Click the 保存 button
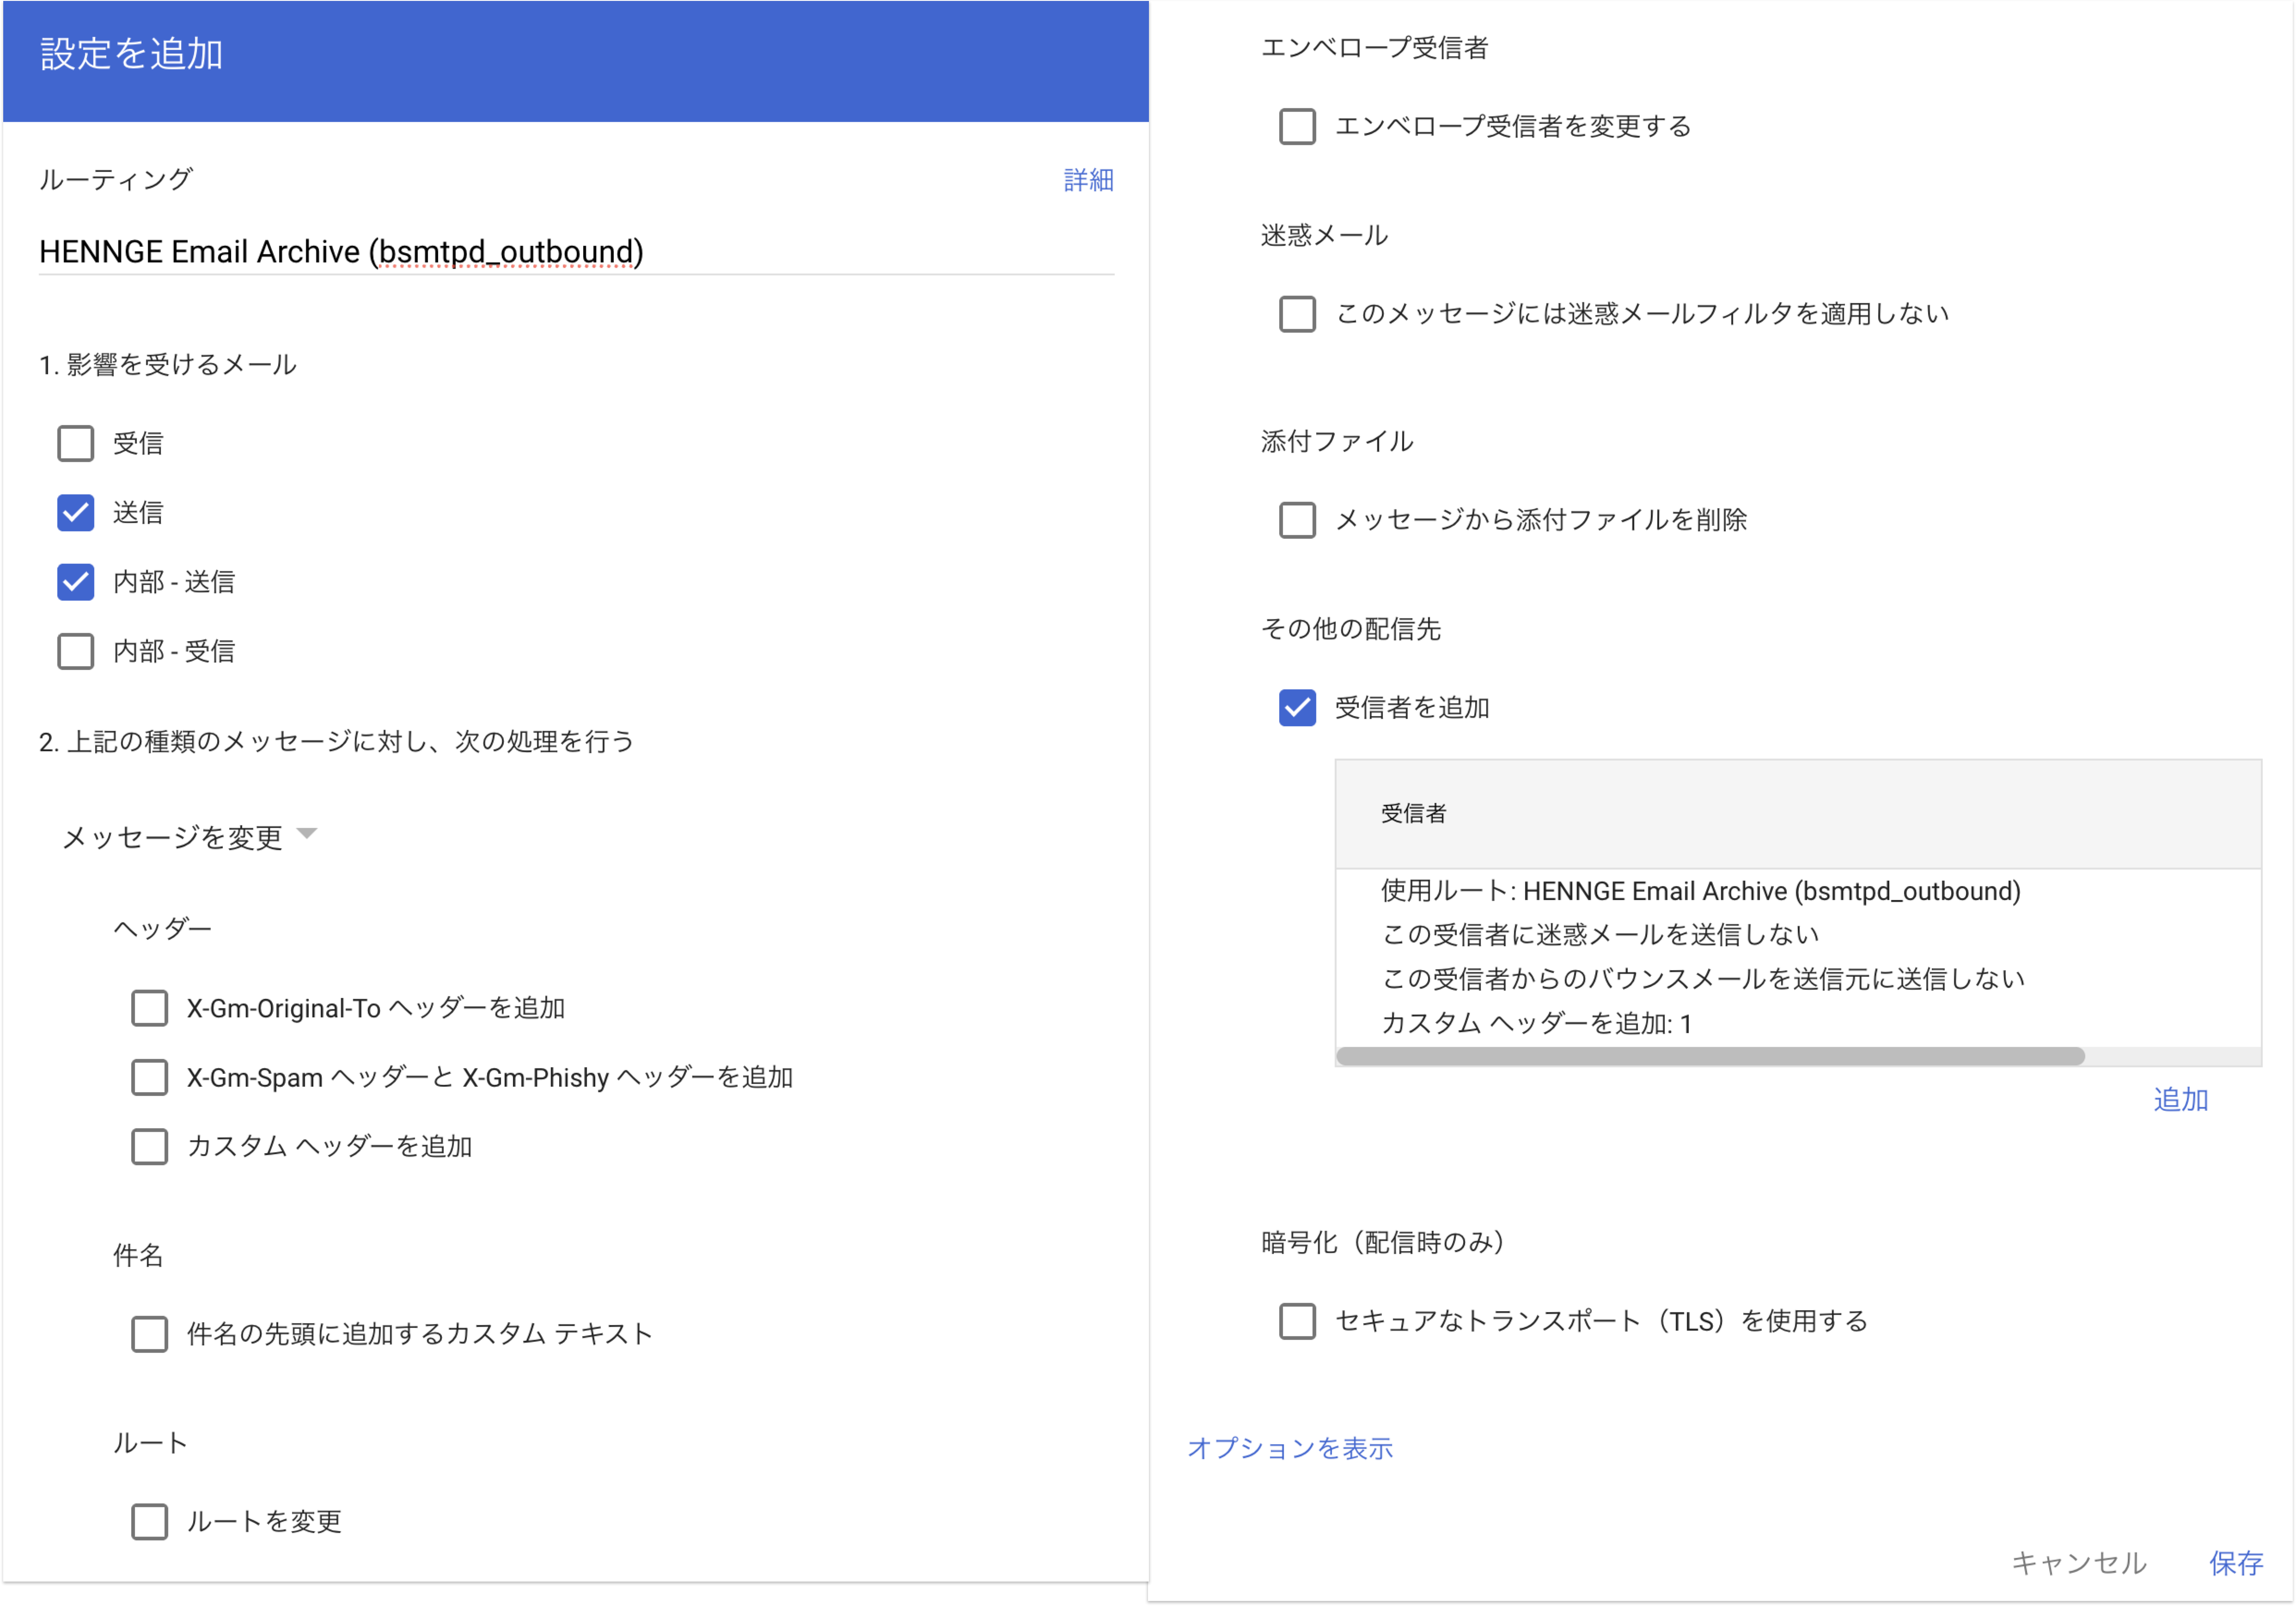 point(2236,1563)
